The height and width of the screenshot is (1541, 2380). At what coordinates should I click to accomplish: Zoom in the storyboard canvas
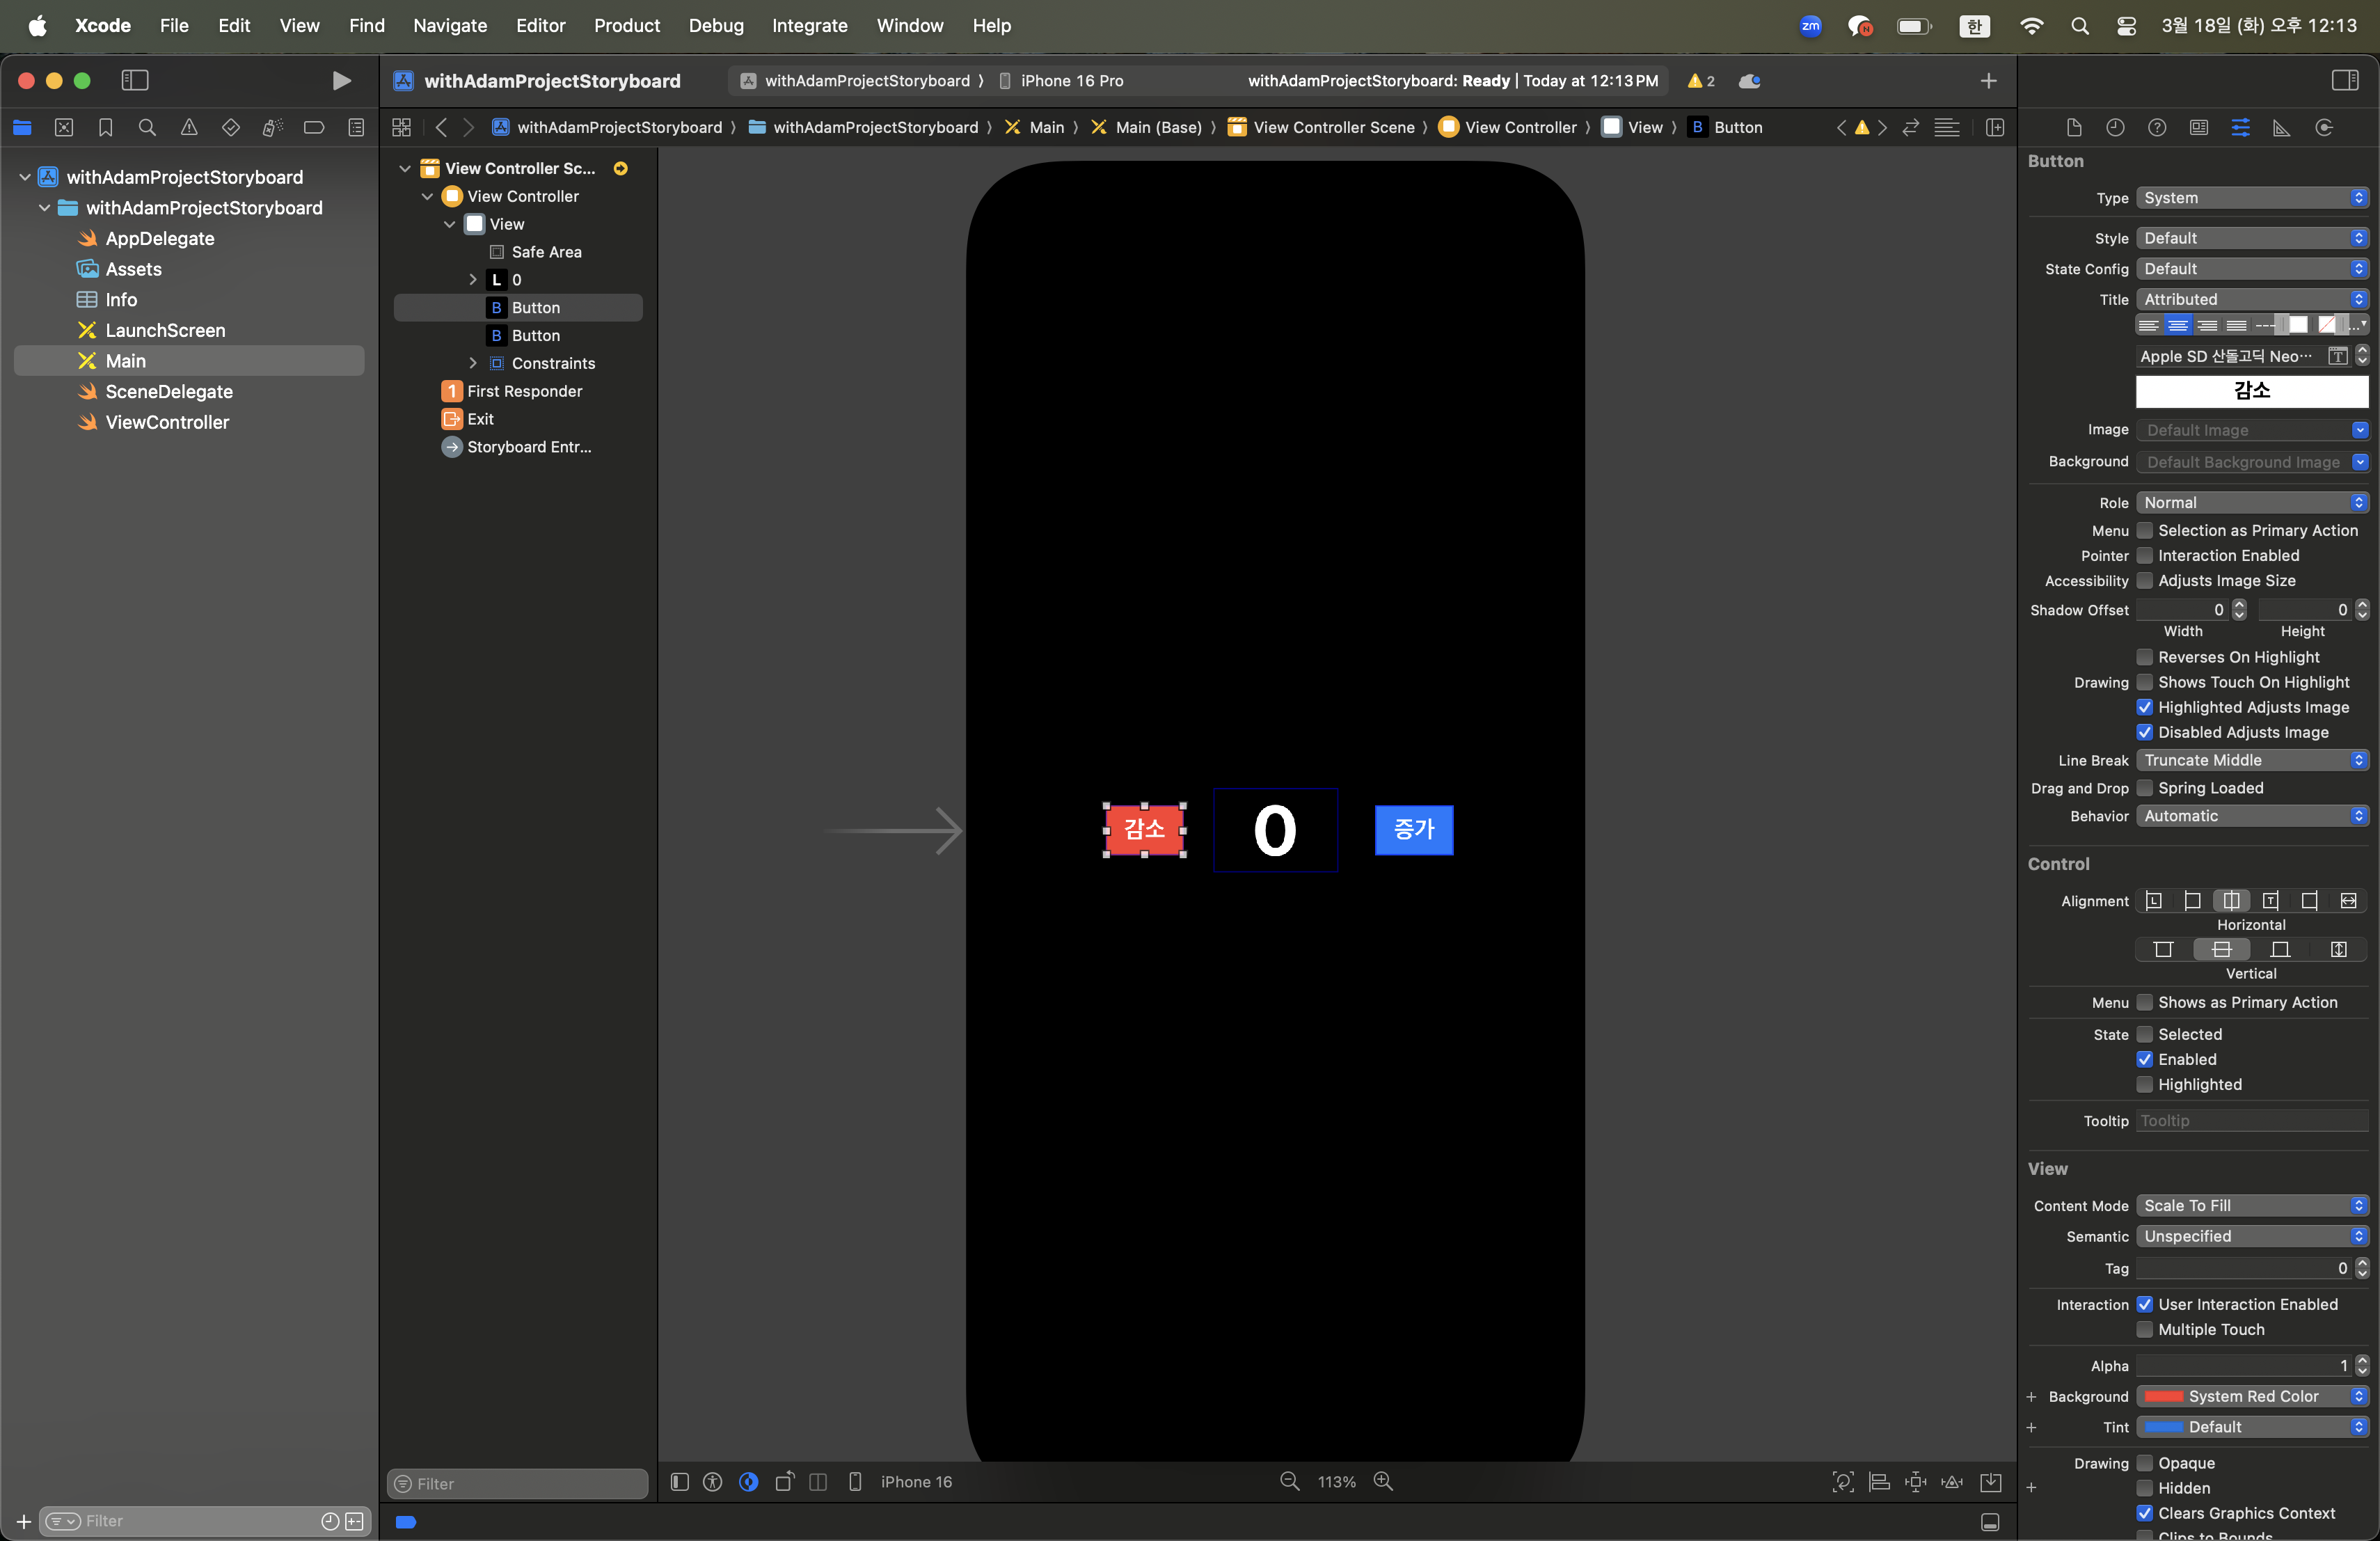coord(1383,1481)
